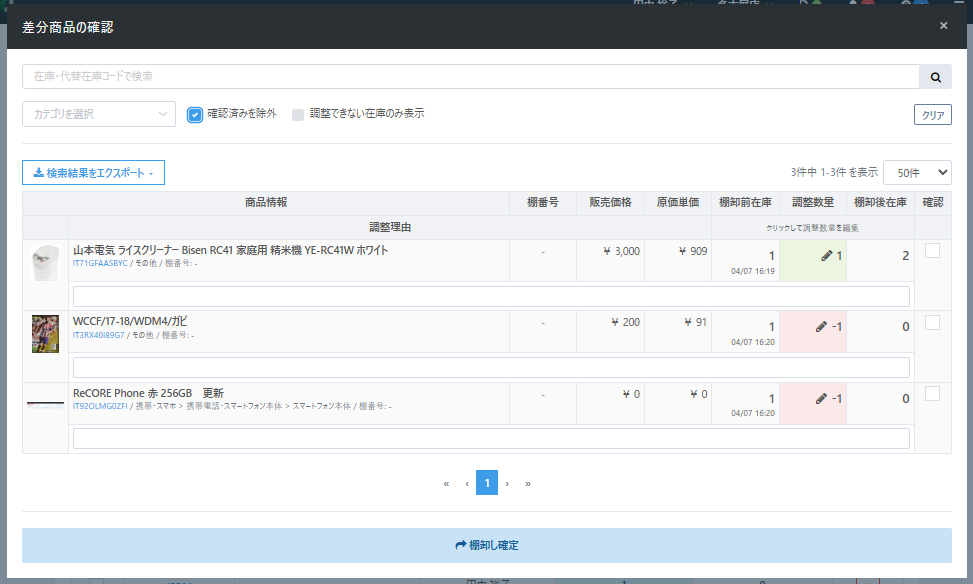Image resolution: width=973 pixels, height=584 pixels.
Task: Click the ¥ 909 cost price cell
Action: (x=678, y=261)
